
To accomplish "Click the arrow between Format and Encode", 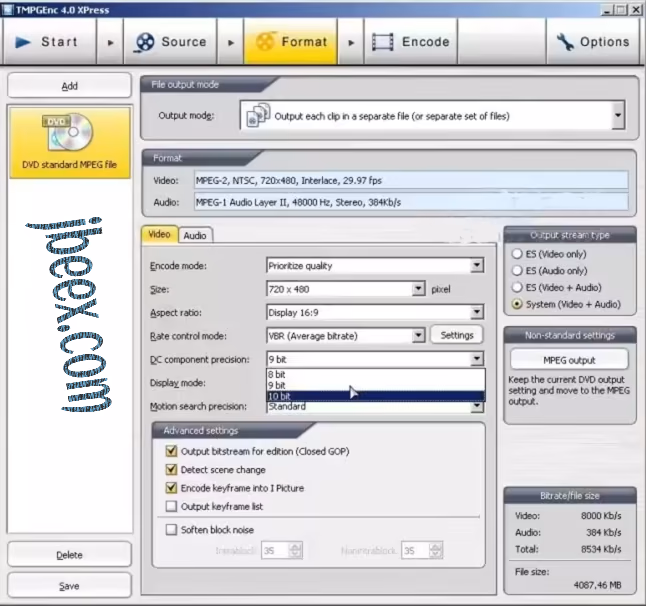I will tap(351, 42).
